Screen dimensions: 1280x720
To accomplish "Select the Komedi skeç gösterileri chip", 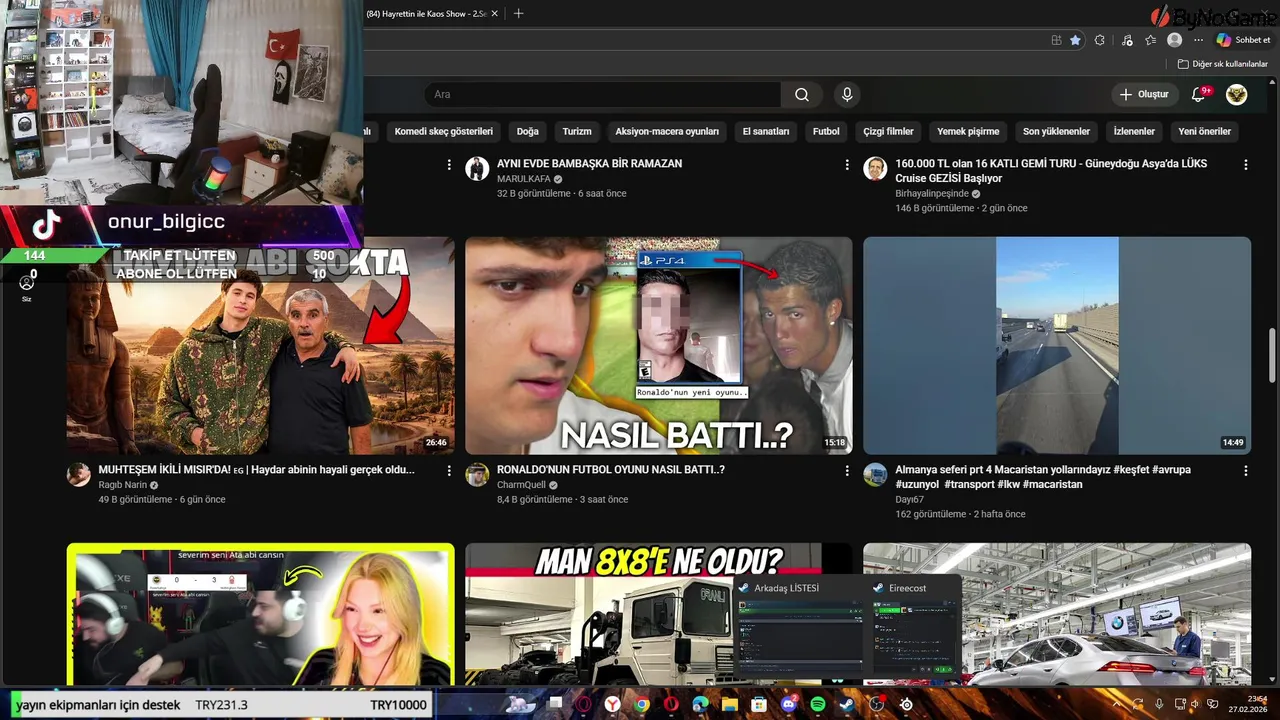I will pos(444,131).
